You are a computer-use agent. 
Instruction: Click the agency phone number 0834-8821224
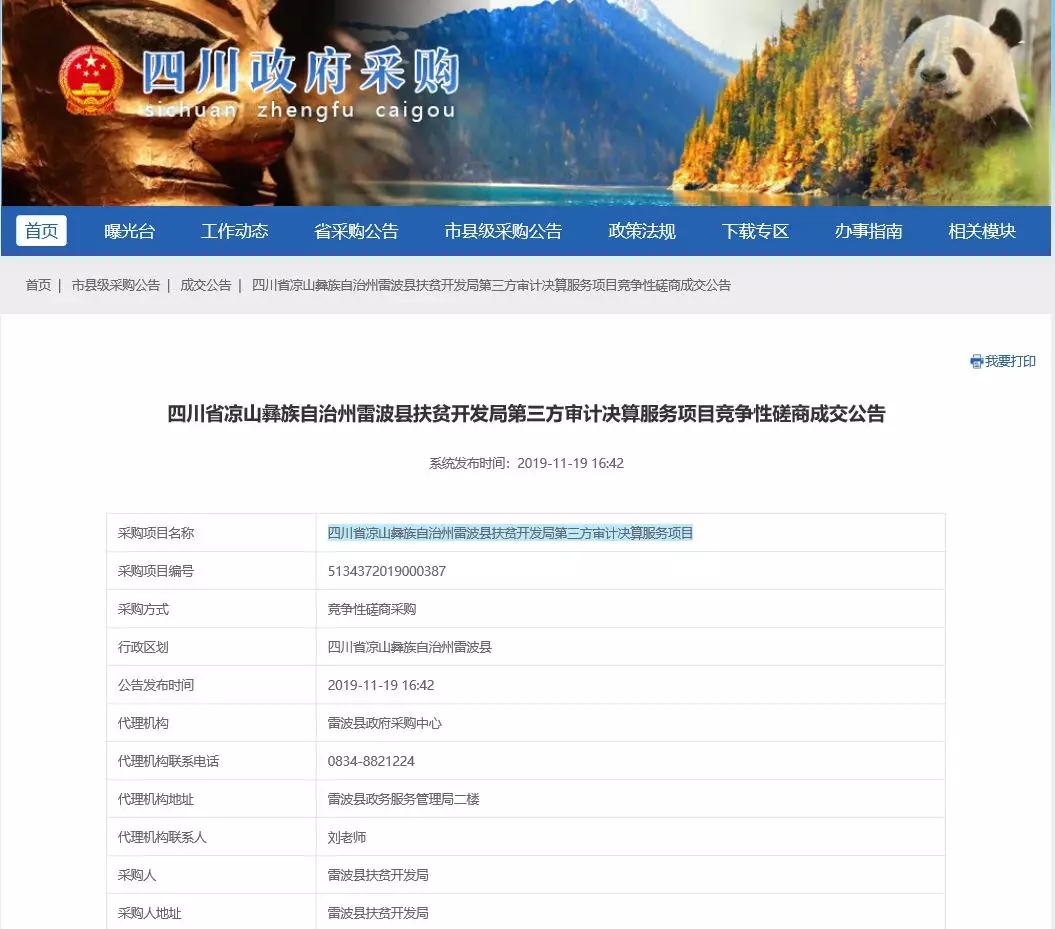pyautogui.click(x=371, y=761)
